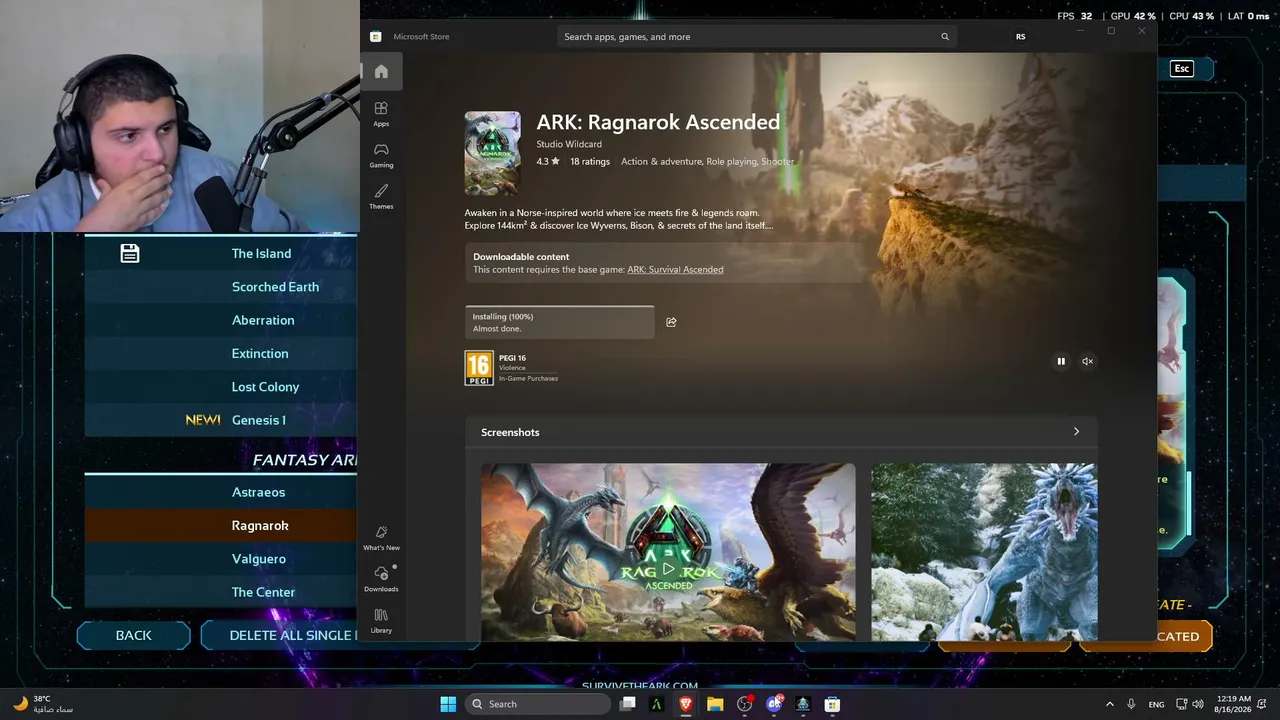The width and height of the screenshot is (1280, 720).
Task: Open the Studio Wildcard publisher link
Action: 569,144
